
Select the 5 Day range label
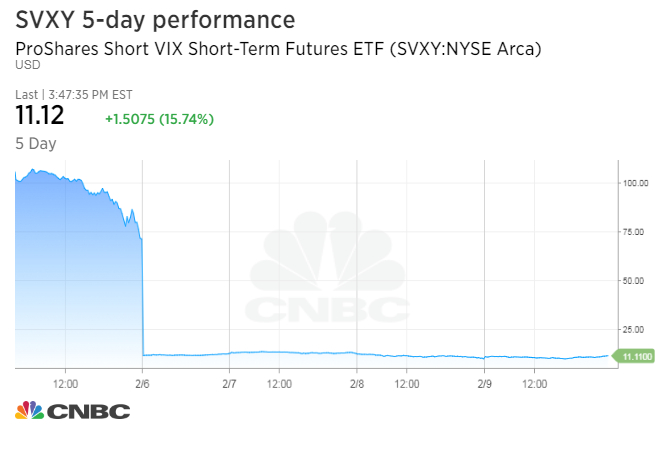36,143
